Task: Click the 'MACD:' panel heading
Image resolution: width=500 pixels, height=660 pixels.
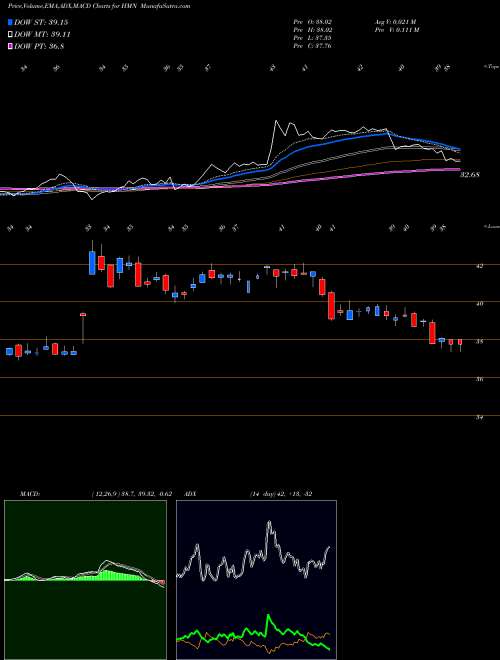Action: 29,493
